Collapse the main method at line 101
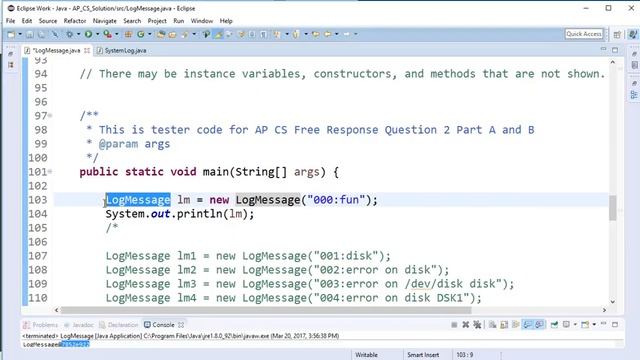Viewport: 640px width, 360px height. 50,171
